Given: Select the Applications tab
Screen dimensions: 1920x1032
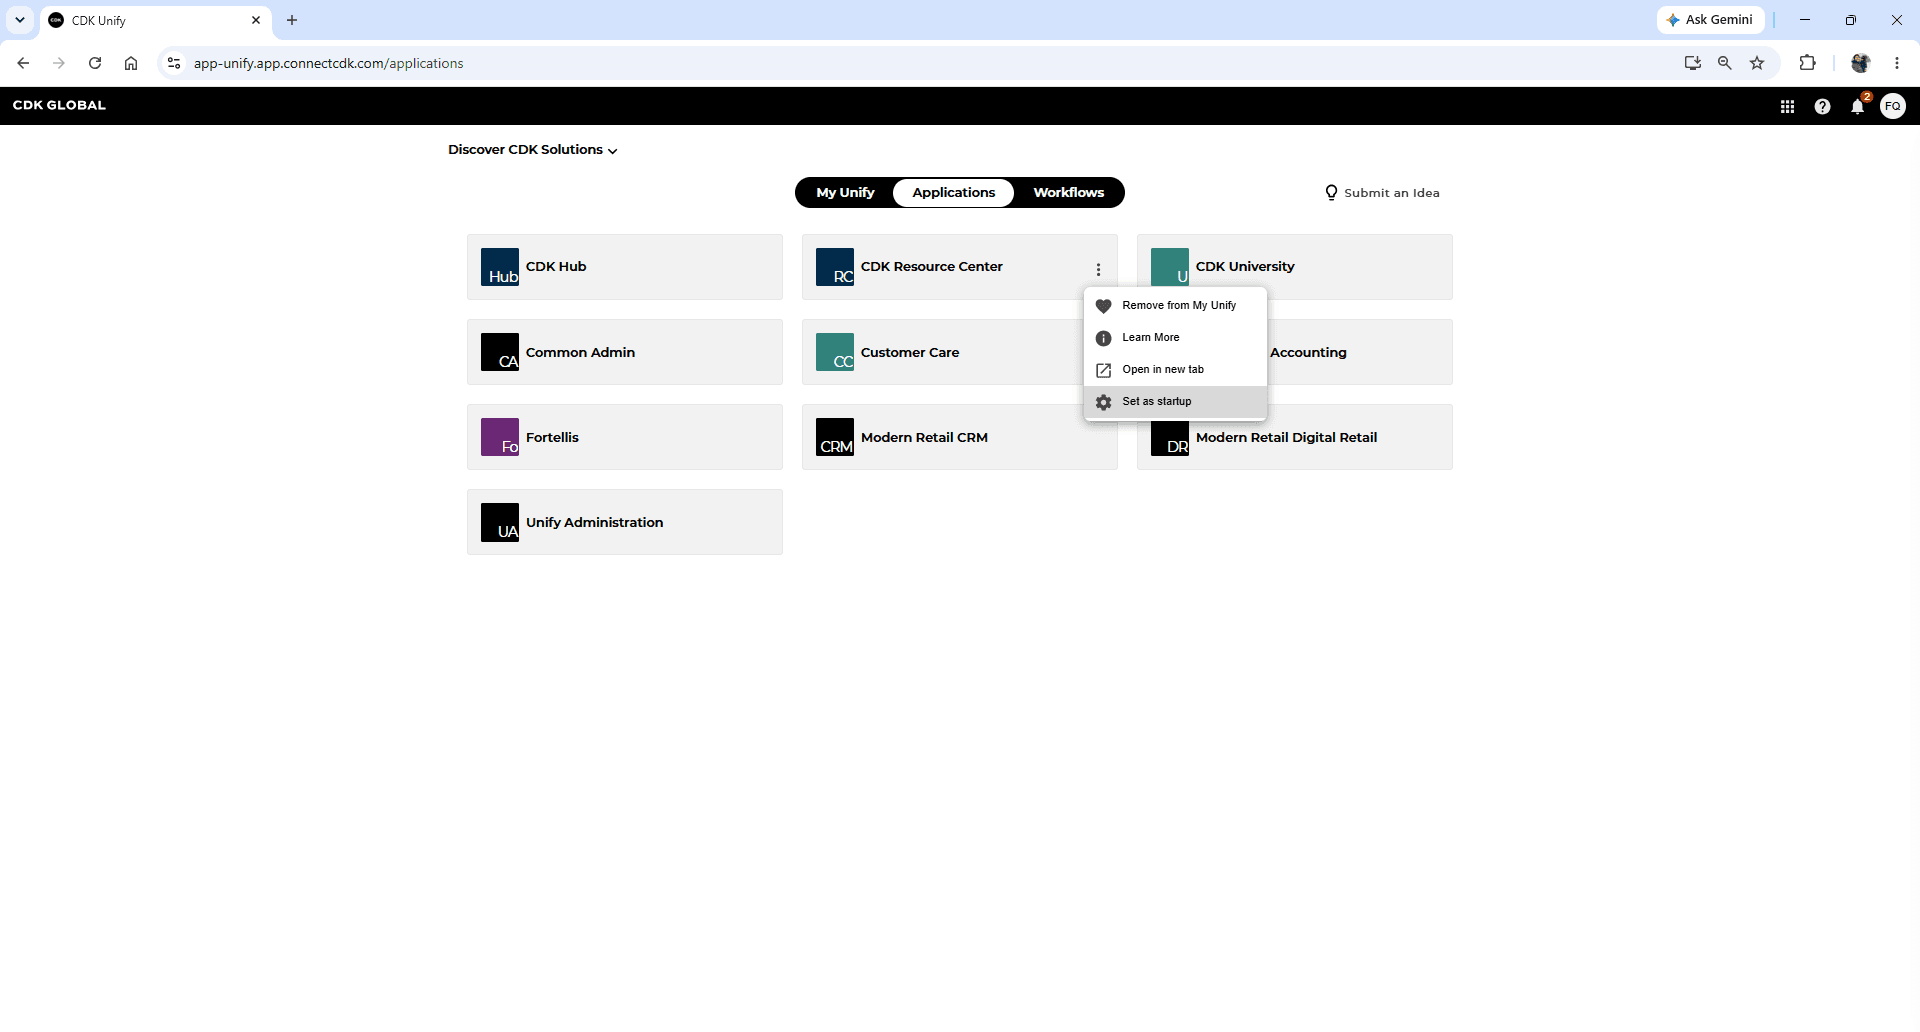Looking at the screenshot, I should 954,193.
